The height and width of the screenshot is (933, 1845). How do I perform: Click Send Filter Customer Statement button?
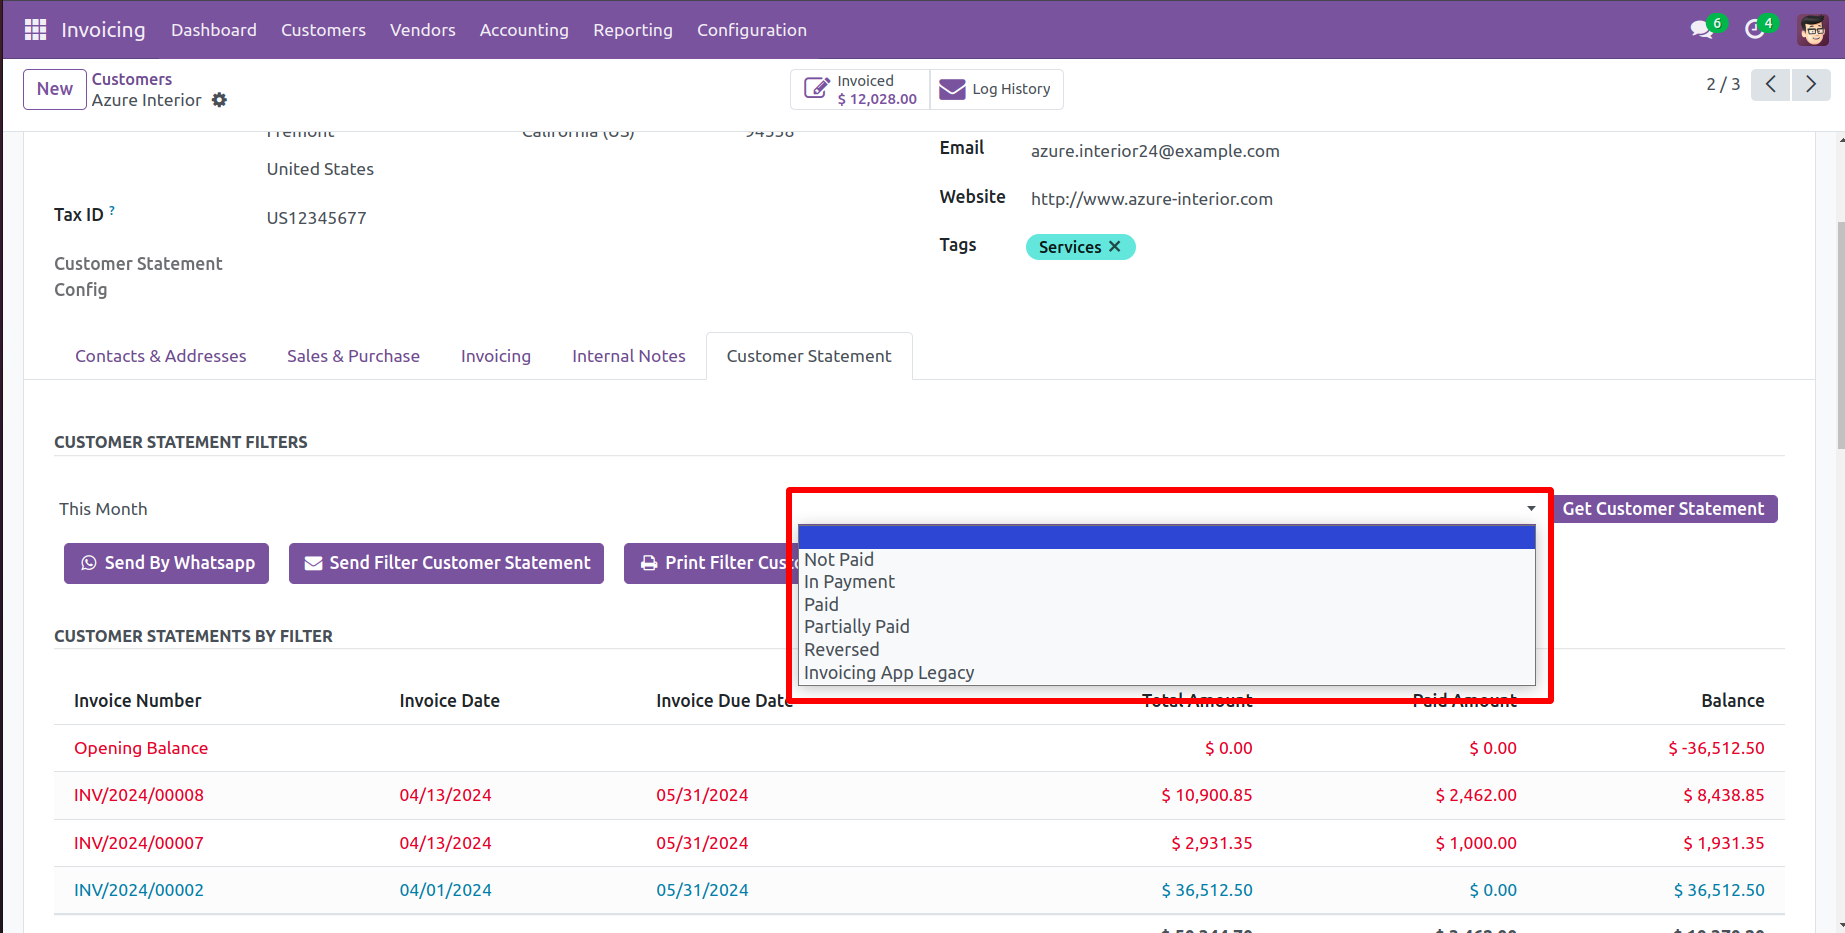(x=446, y=563)
